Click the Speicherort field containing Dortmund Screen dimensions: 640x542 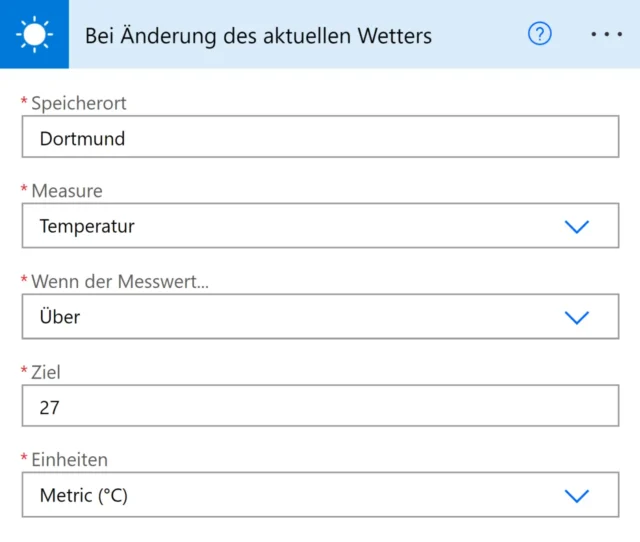320,138
